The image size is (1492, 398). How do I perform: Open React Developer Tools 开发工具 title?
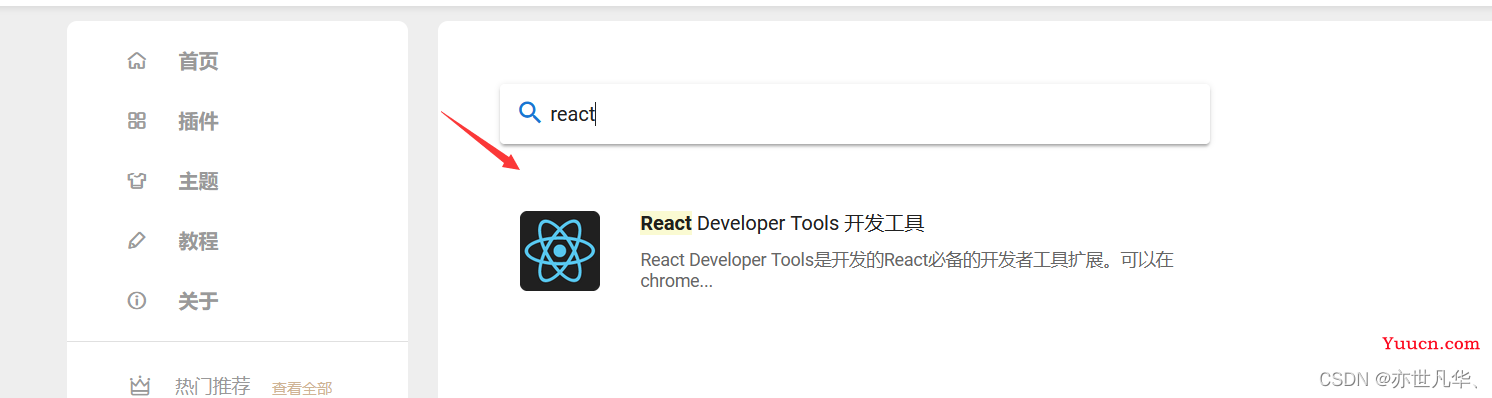pyautogui.click(x=782, y=223)
